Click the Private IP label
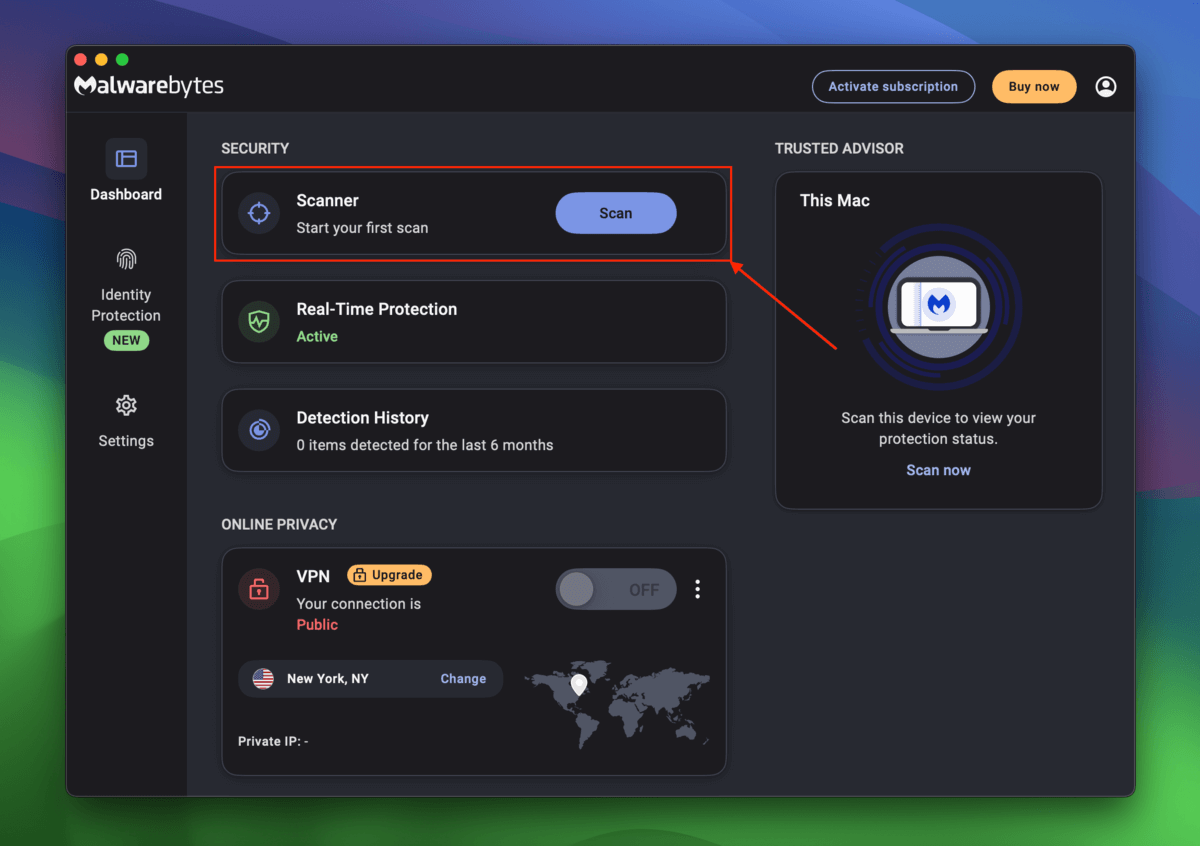Image resolution: width=1200 pixels, height=846 pixels. (273, 741)
